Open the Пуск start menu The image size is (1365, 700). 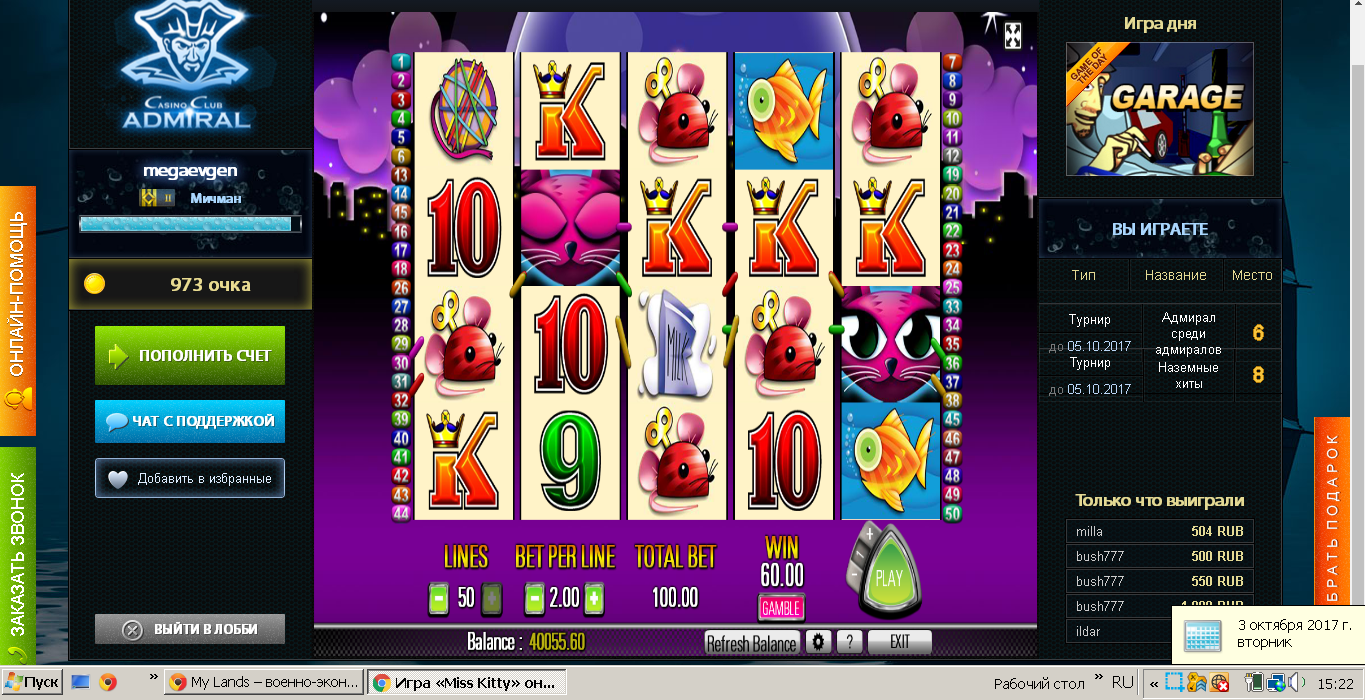32,683
